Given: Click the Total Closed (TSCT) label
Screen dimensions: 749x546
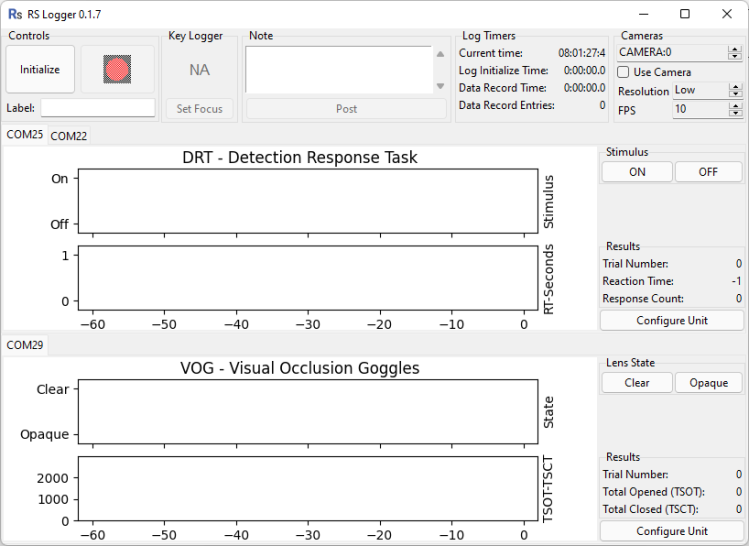Looking at the screenshot, I should (x=651, y=509).
